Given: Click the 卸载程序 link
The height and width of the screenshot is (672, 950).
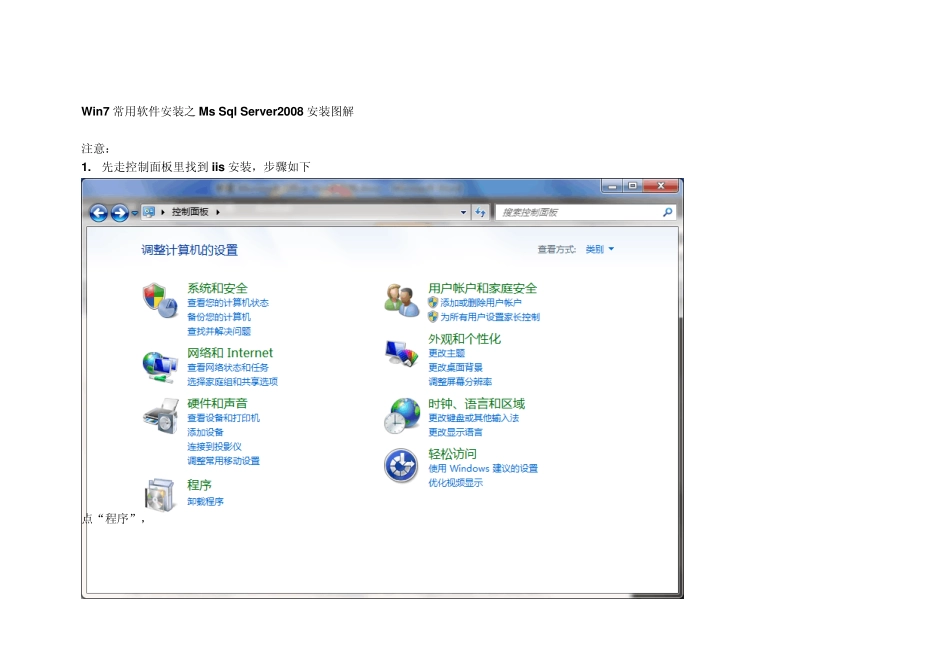Looking at the screenshot, I should tap(205, 502).
